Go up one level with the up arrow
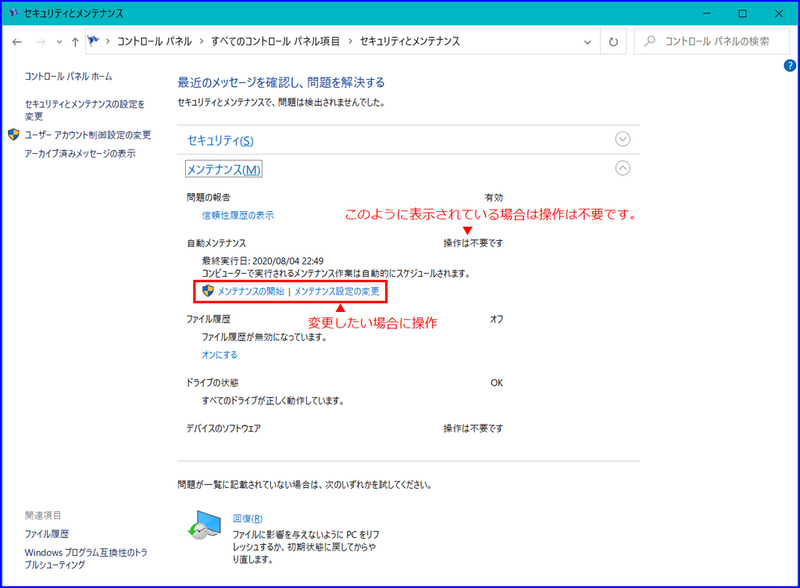Image resolution: width=800 pixels, height=588 pixels. (75, 42)
